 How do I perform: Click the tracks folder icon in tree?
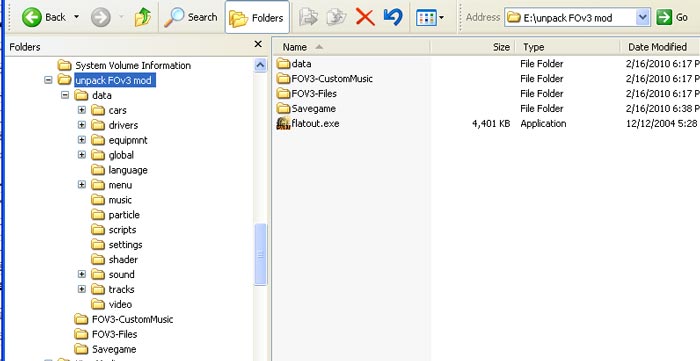[x=98, y=289]
